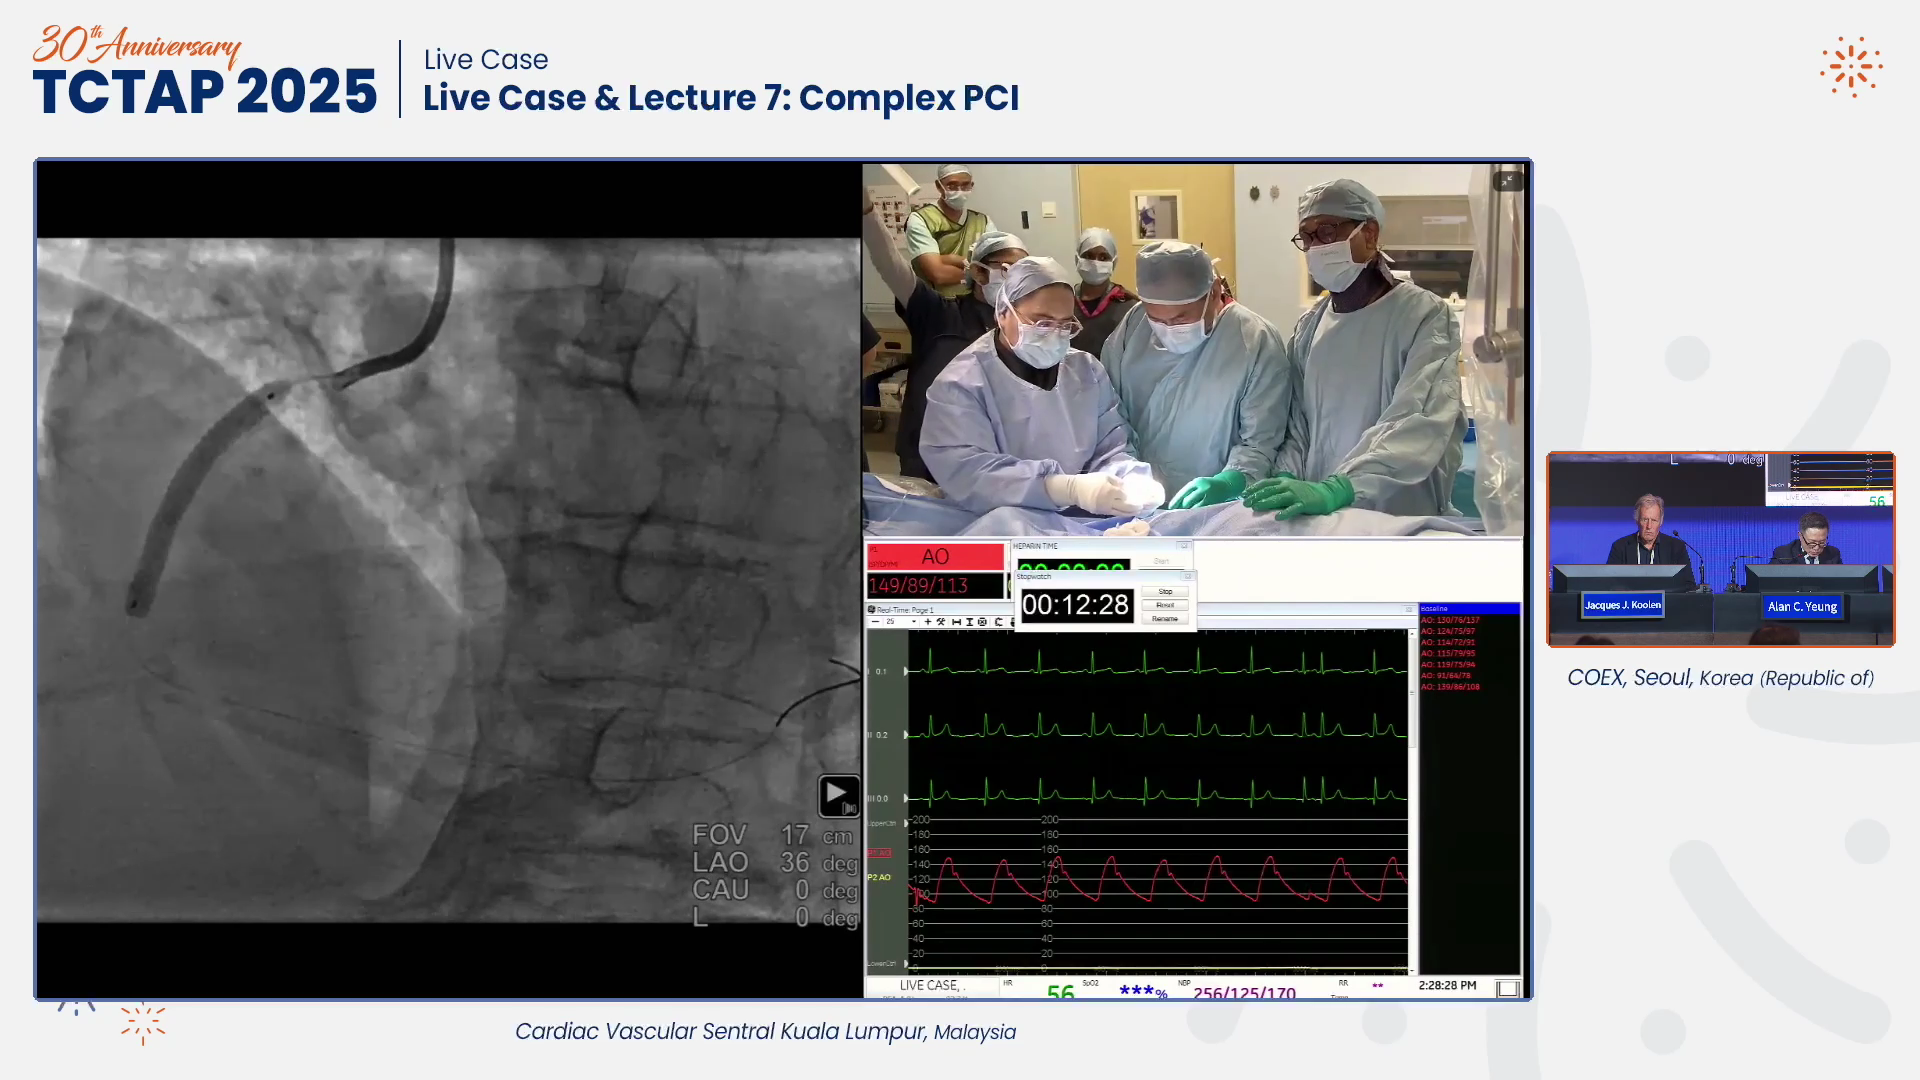Viewport: 1920px width, 1080px height.
Task: Select the AO: 139/86/108 entry
Action: point(1450,687)
